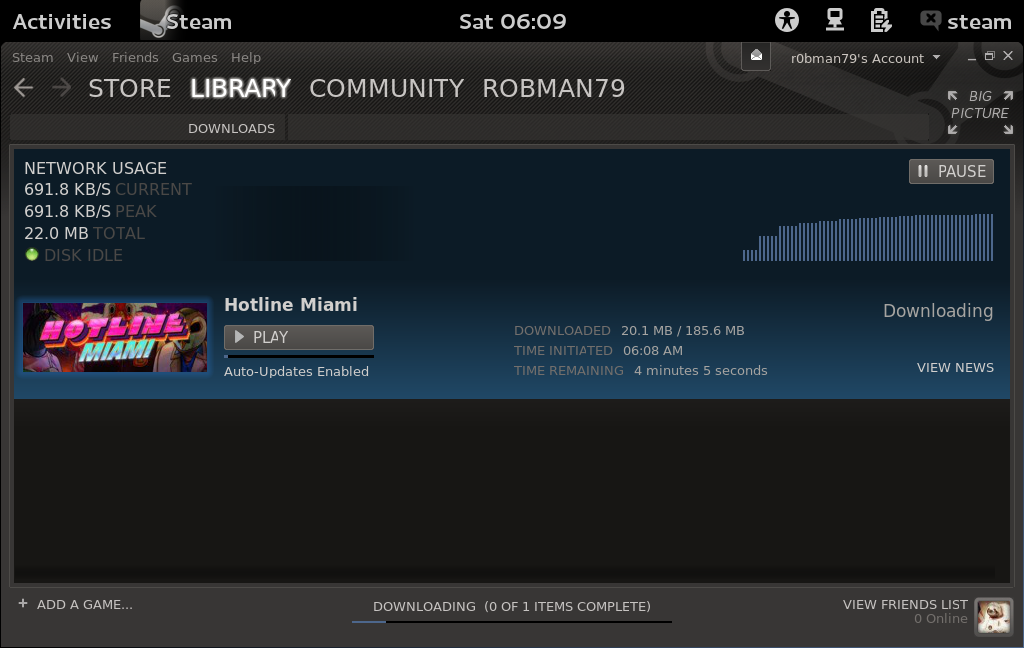Click the network usage bar graph
The width and height of the screenshot is (1024, 648).
[x=867, y=237]
